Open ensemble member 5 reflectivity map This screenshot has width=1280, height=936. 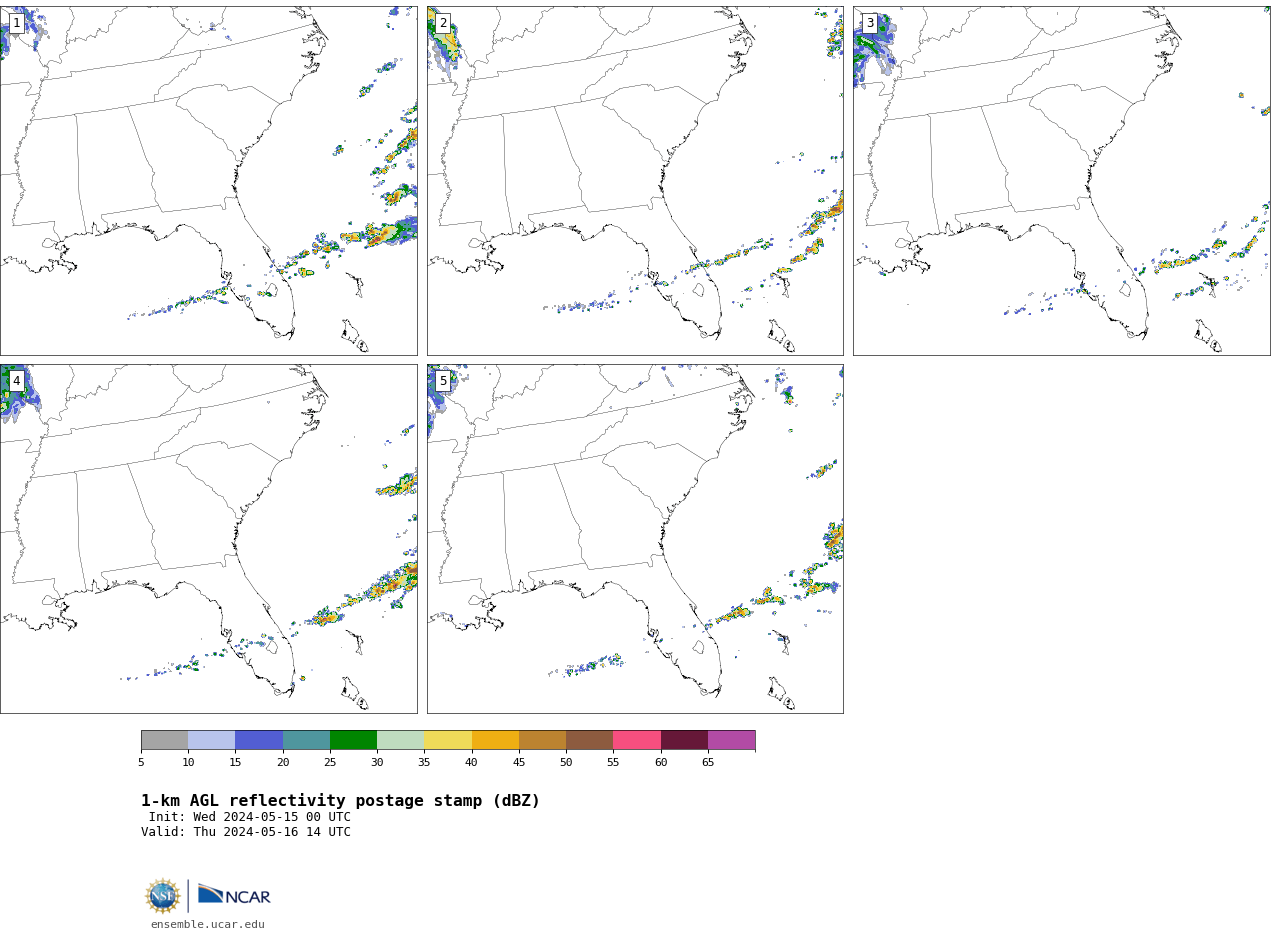click(x=635, y=539)
